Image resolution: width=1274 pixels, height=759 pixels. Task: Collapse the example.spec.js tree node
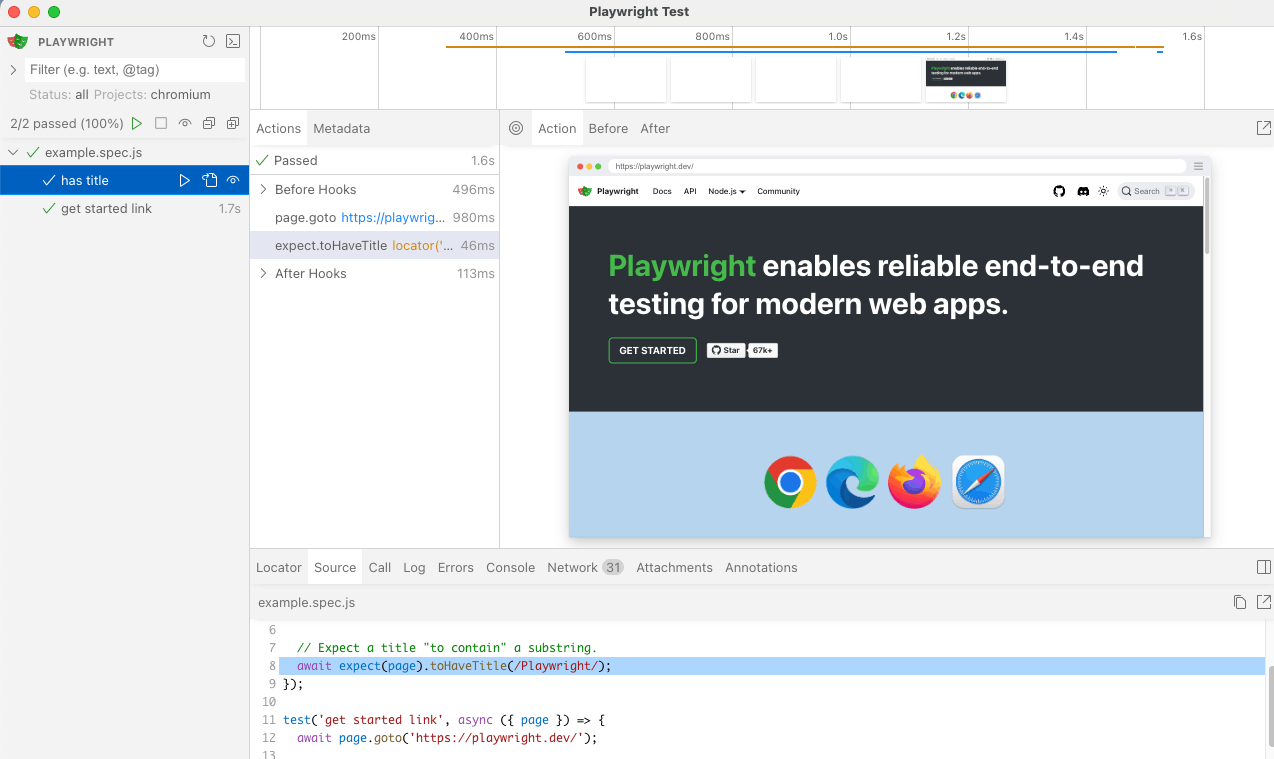click(13, 153)
